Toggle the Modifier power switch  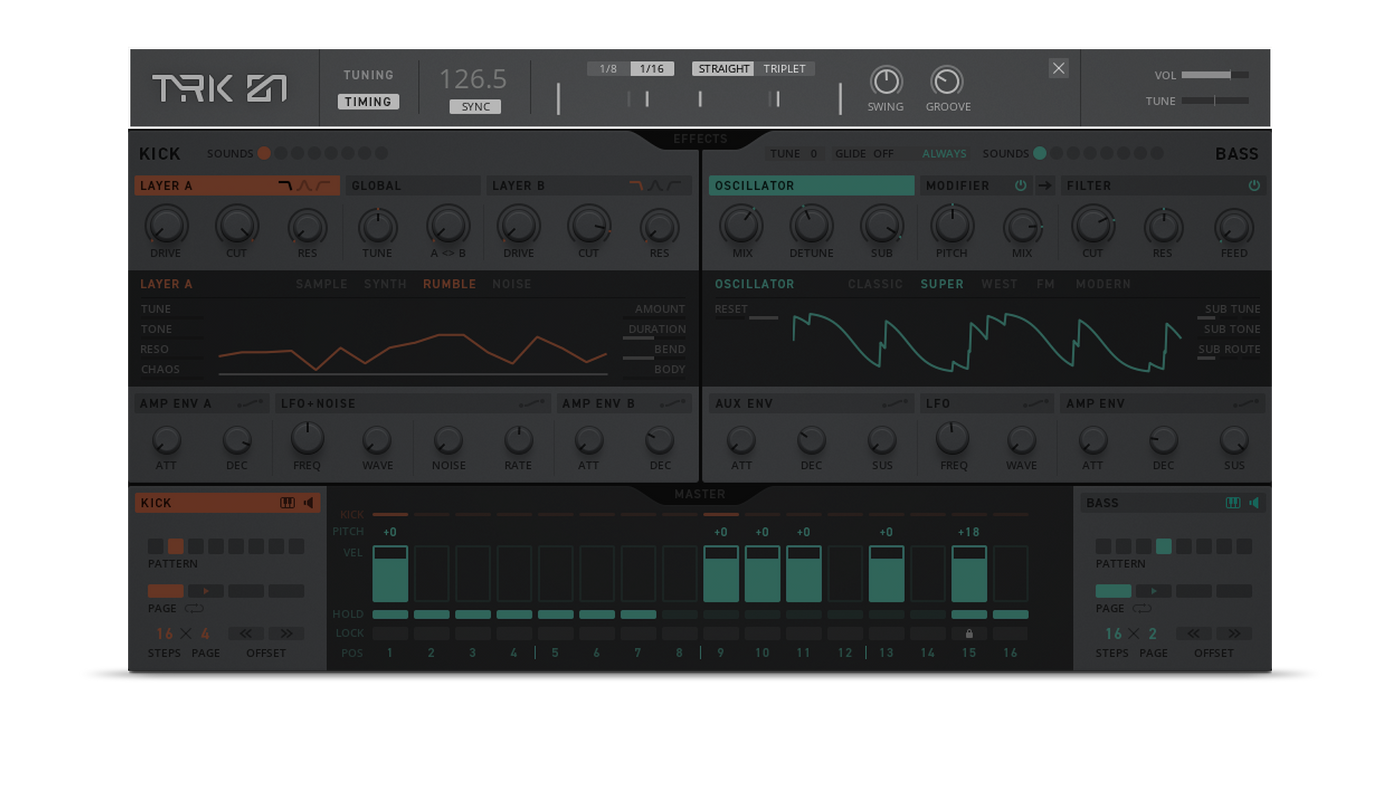[1021, 186]
